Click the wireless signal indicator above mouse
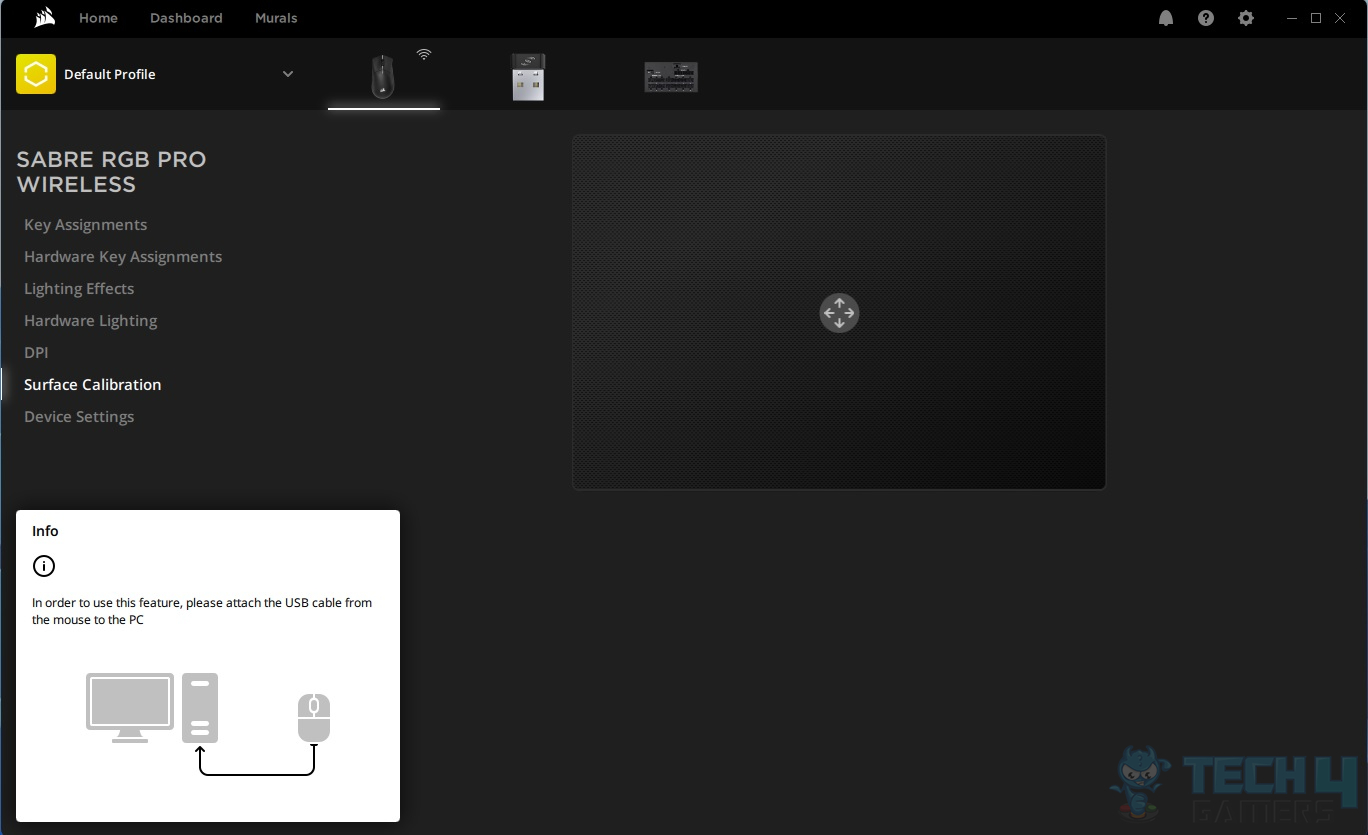This screenshot has height=835, width=1368. click(424, 55)
